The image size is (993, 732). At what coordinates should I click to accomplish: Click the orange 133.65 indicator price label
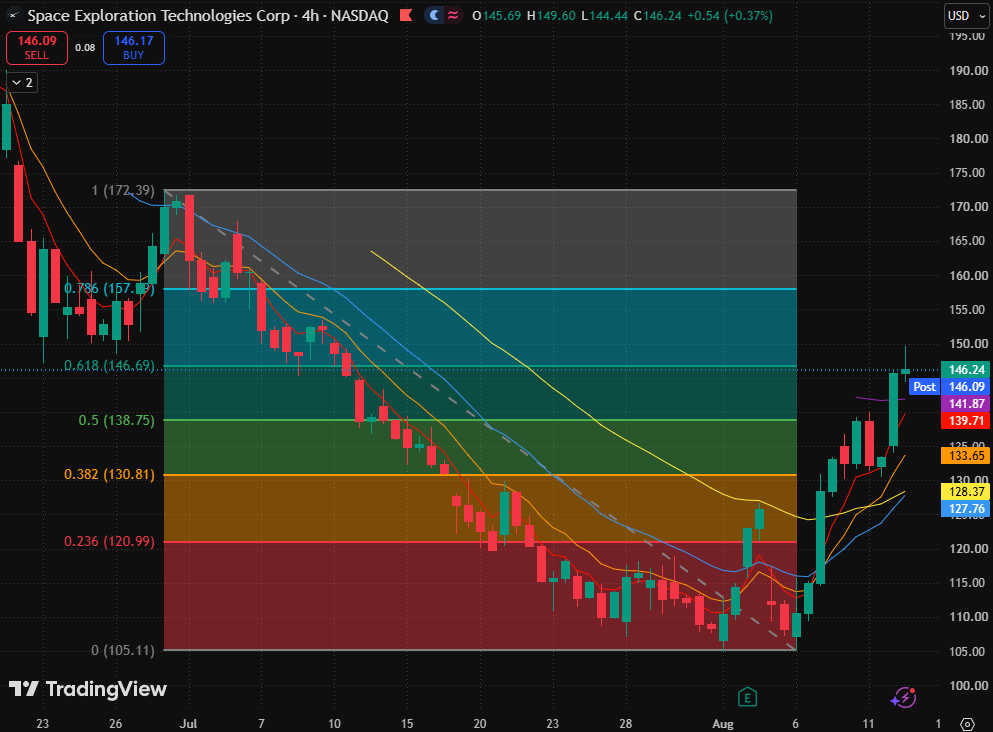966,455
